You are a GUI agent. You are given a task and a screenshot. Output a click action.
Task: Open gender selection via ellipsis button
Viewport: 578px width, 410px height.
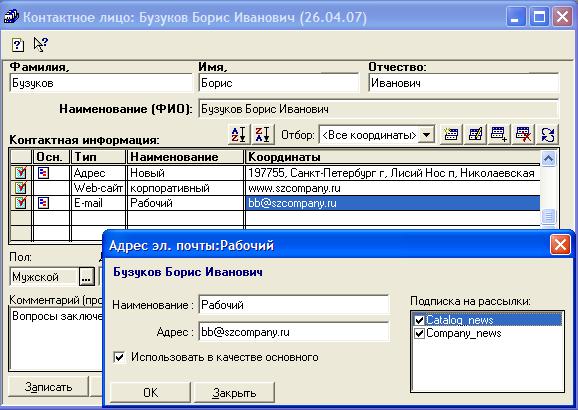[x=86, y=277]
